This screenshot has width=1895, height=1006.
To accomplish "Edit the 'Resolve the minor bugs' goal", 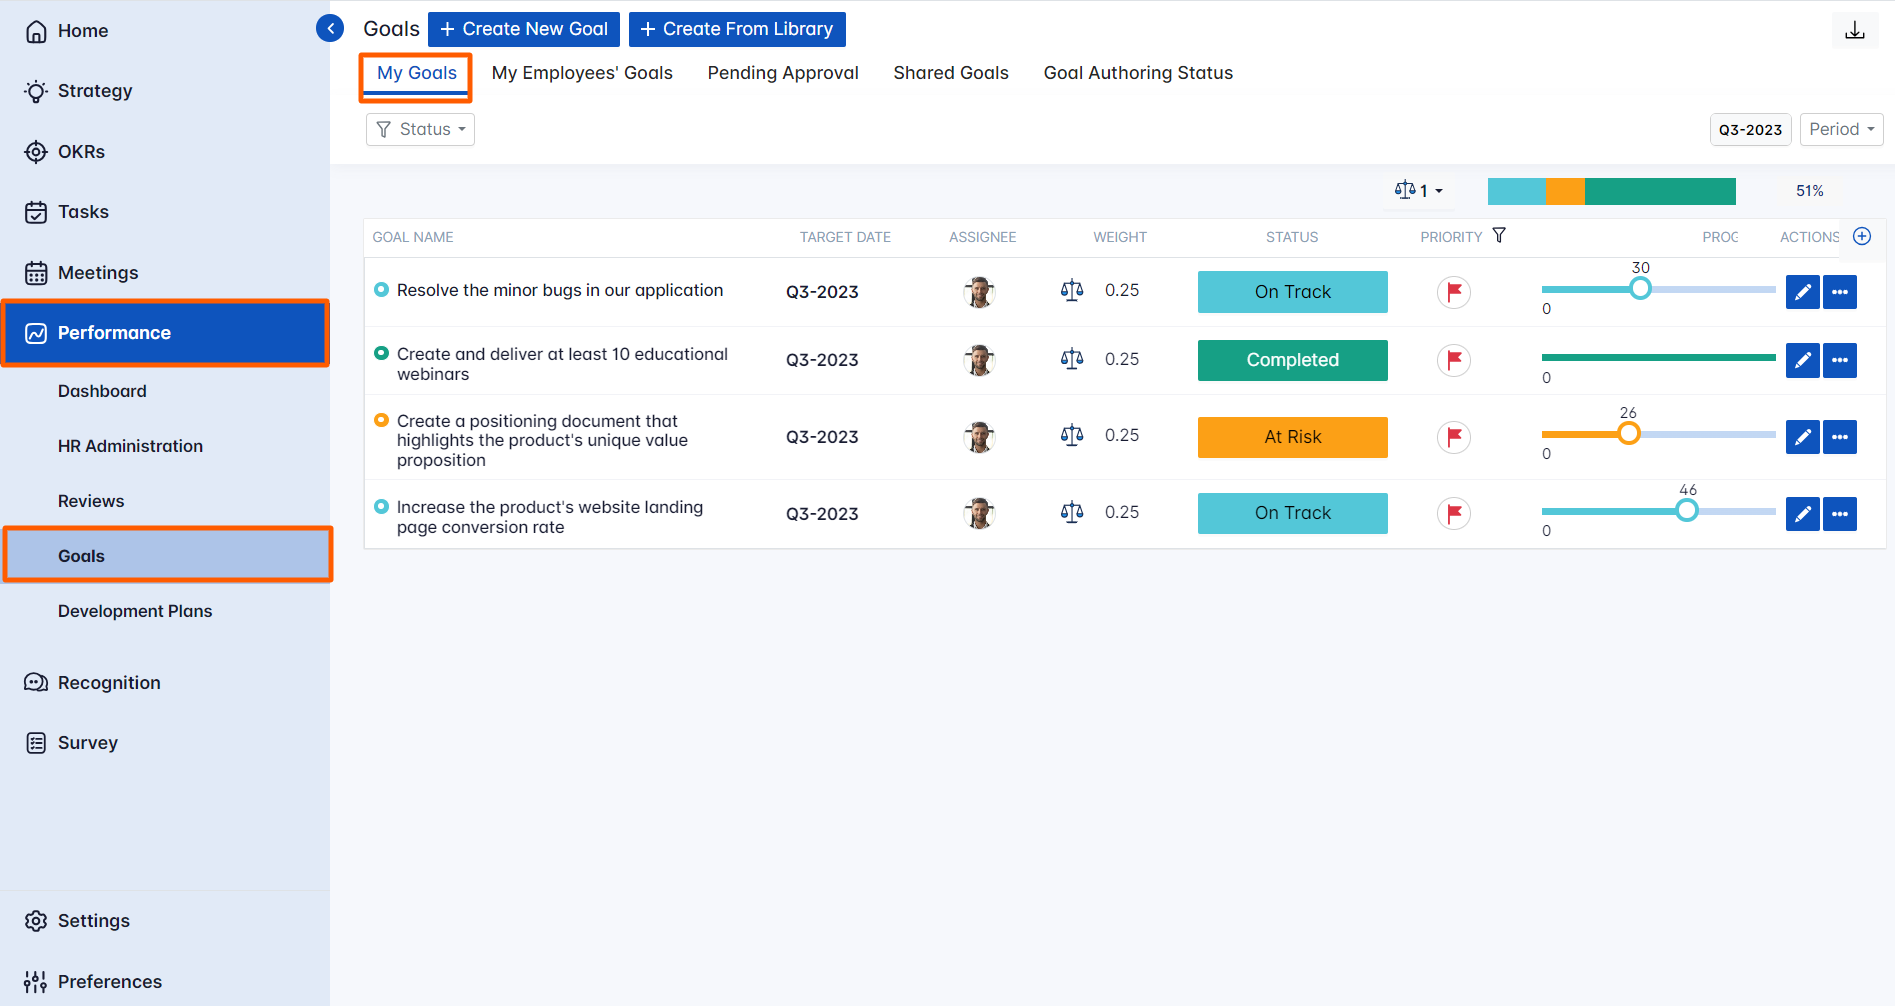I will point(1802,292).
